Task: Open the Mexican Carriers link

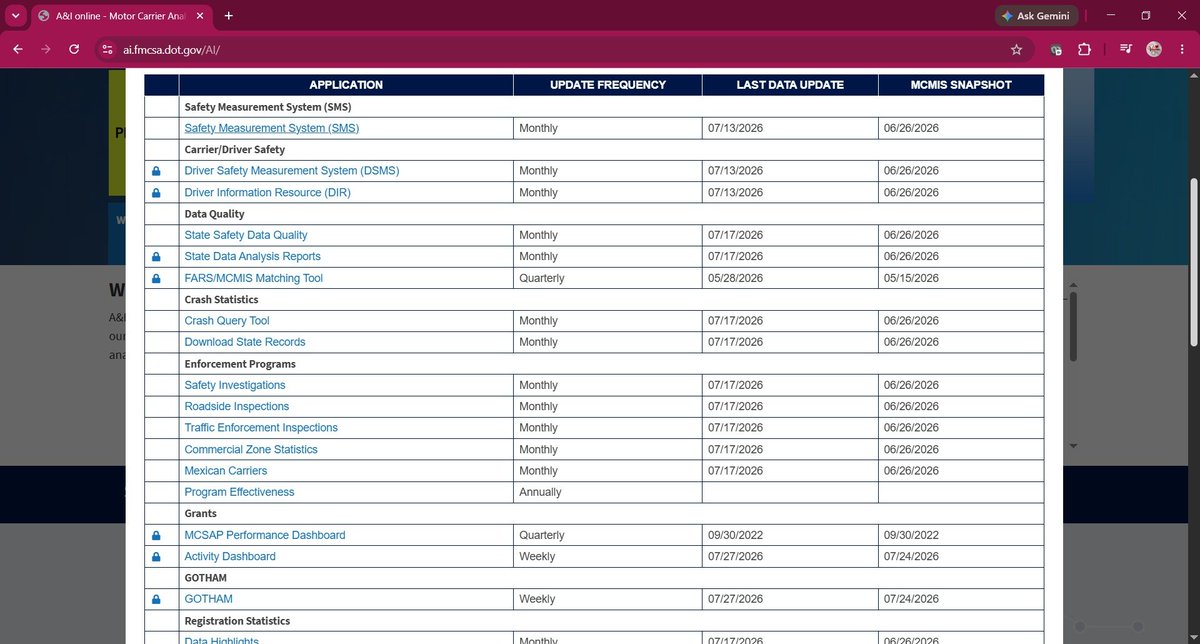Action: coord(226,470)
